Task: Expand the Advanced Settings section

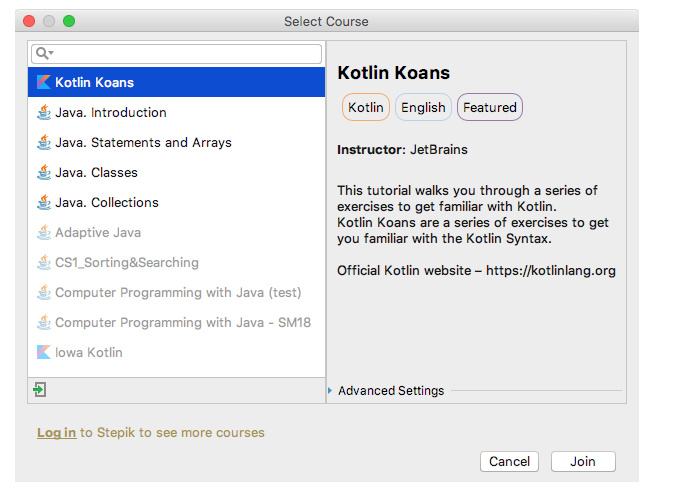Action: coord(330,391)
